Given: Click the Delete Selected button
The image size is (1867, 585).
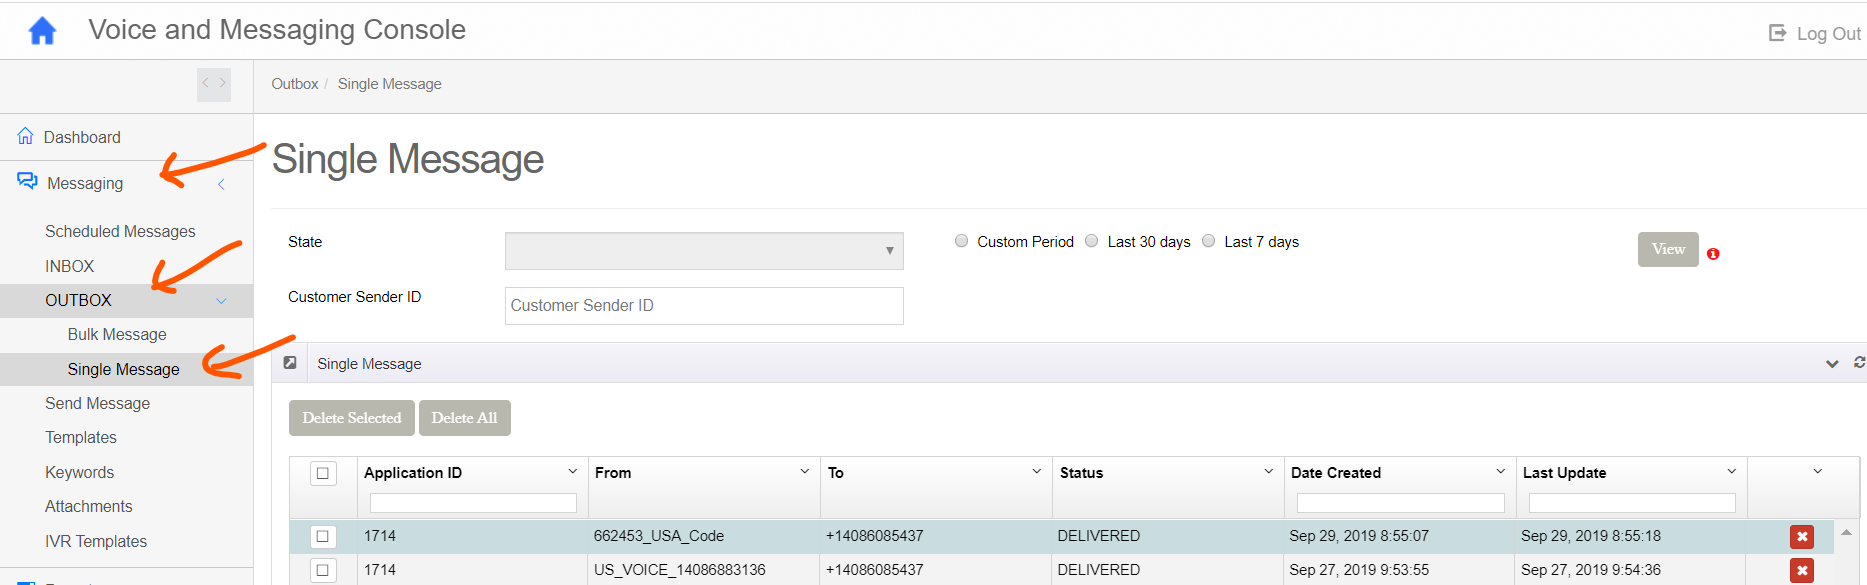Looking at the screenshot, I should tap(352, 418).
